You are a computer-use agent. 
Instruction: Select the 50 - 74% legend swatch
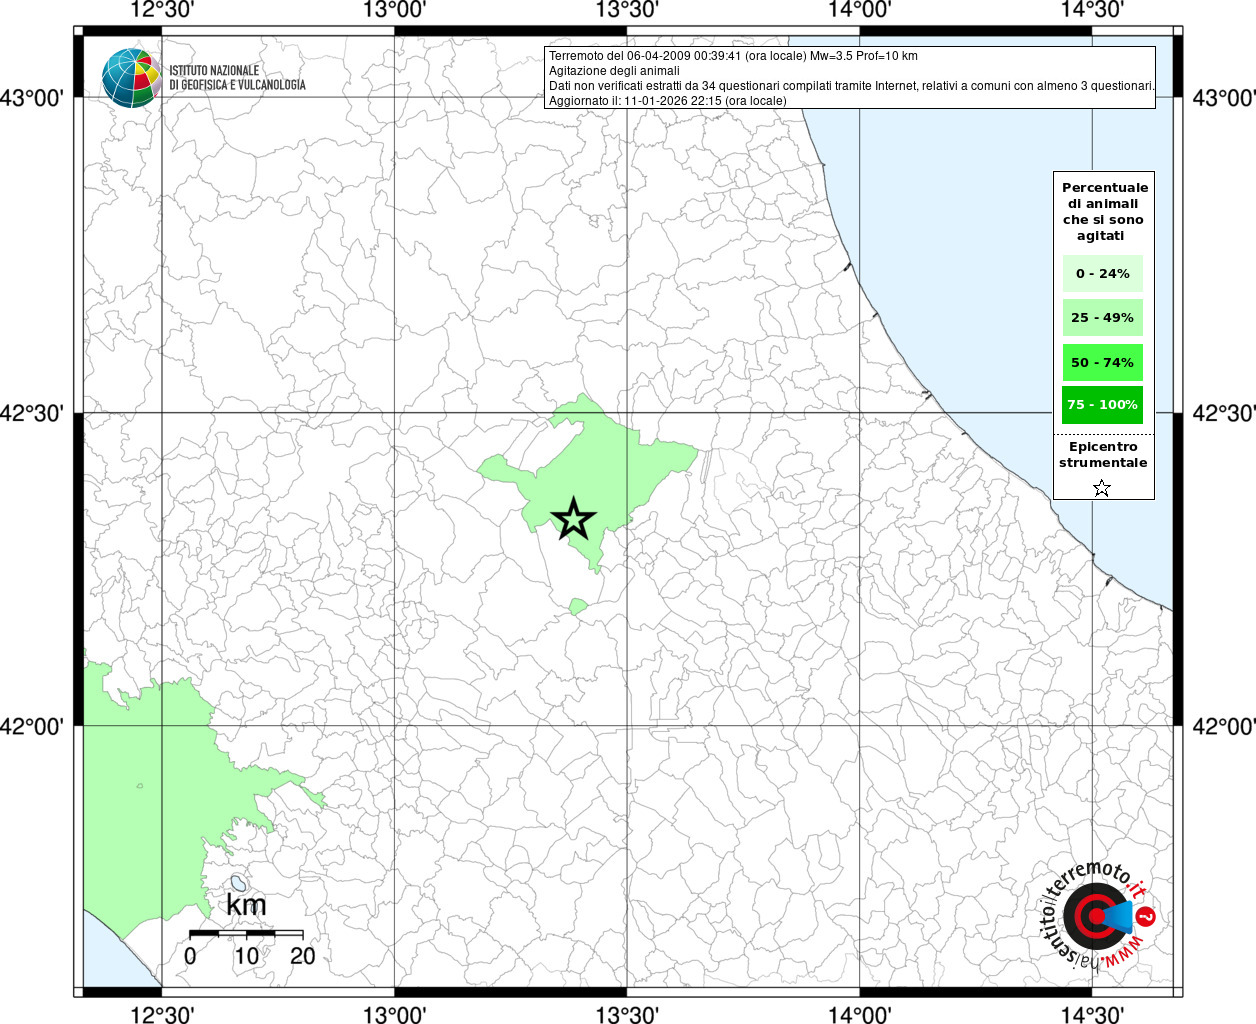(1102, 362)
